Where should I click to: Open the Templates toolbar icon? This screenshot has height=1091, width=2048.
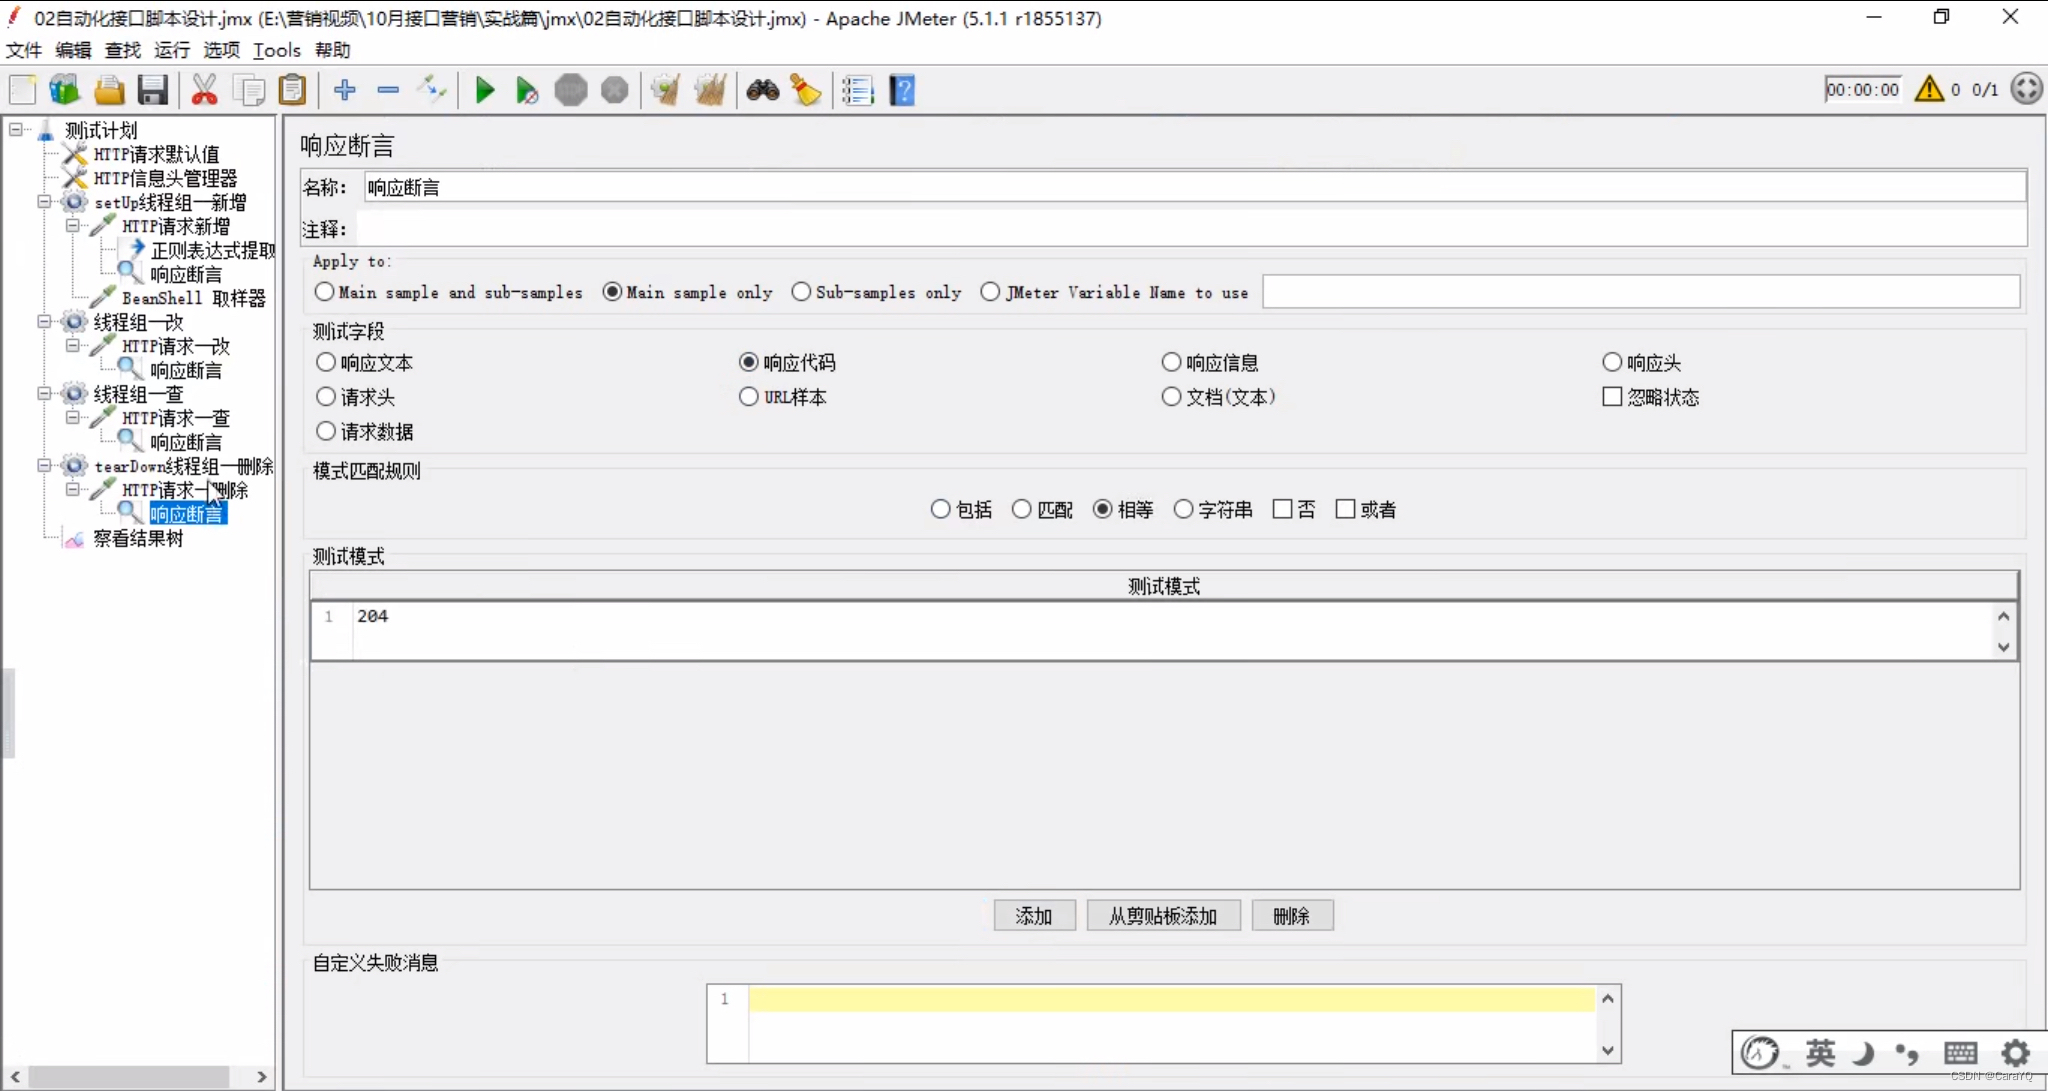(65, 90)
